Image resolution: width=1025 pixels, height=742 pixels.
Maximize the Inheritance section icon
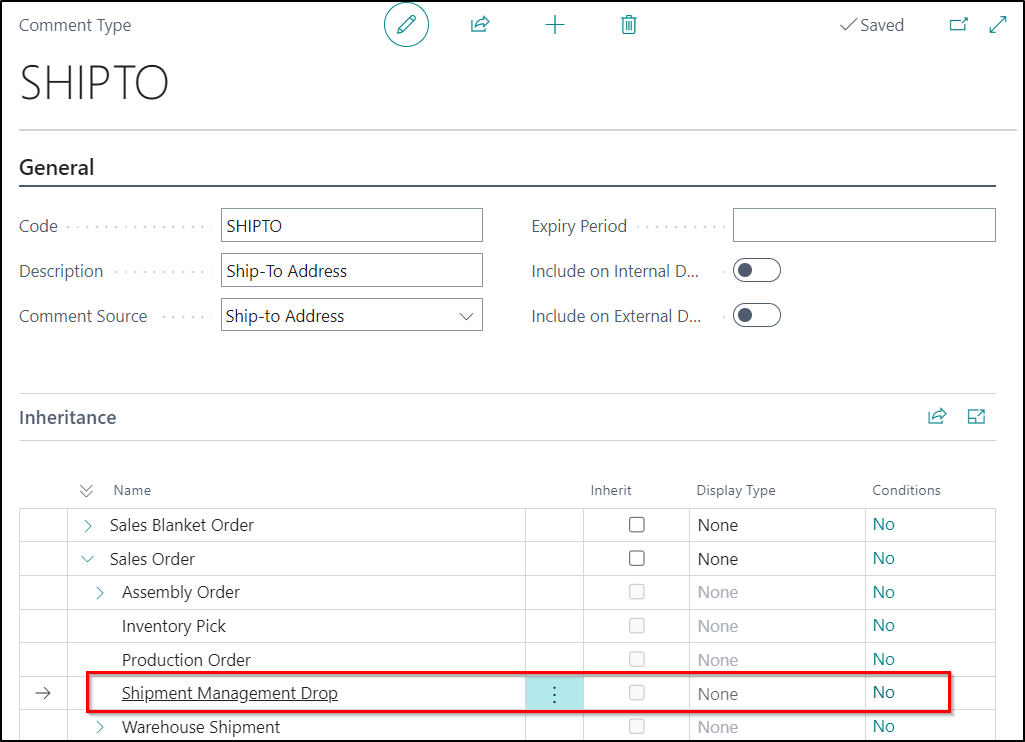click(x=976, y=417)
